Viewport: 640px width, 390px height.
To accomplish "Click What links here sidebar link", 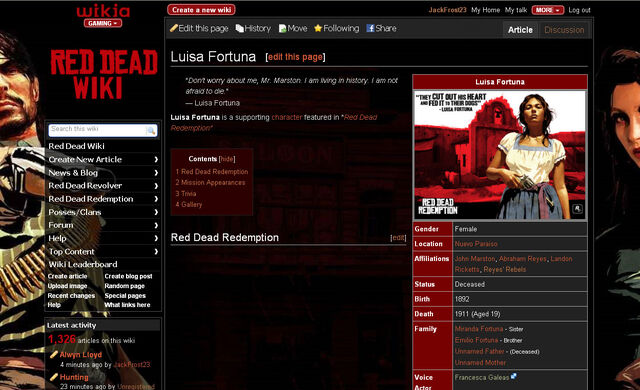I will (x=127, y=305).
